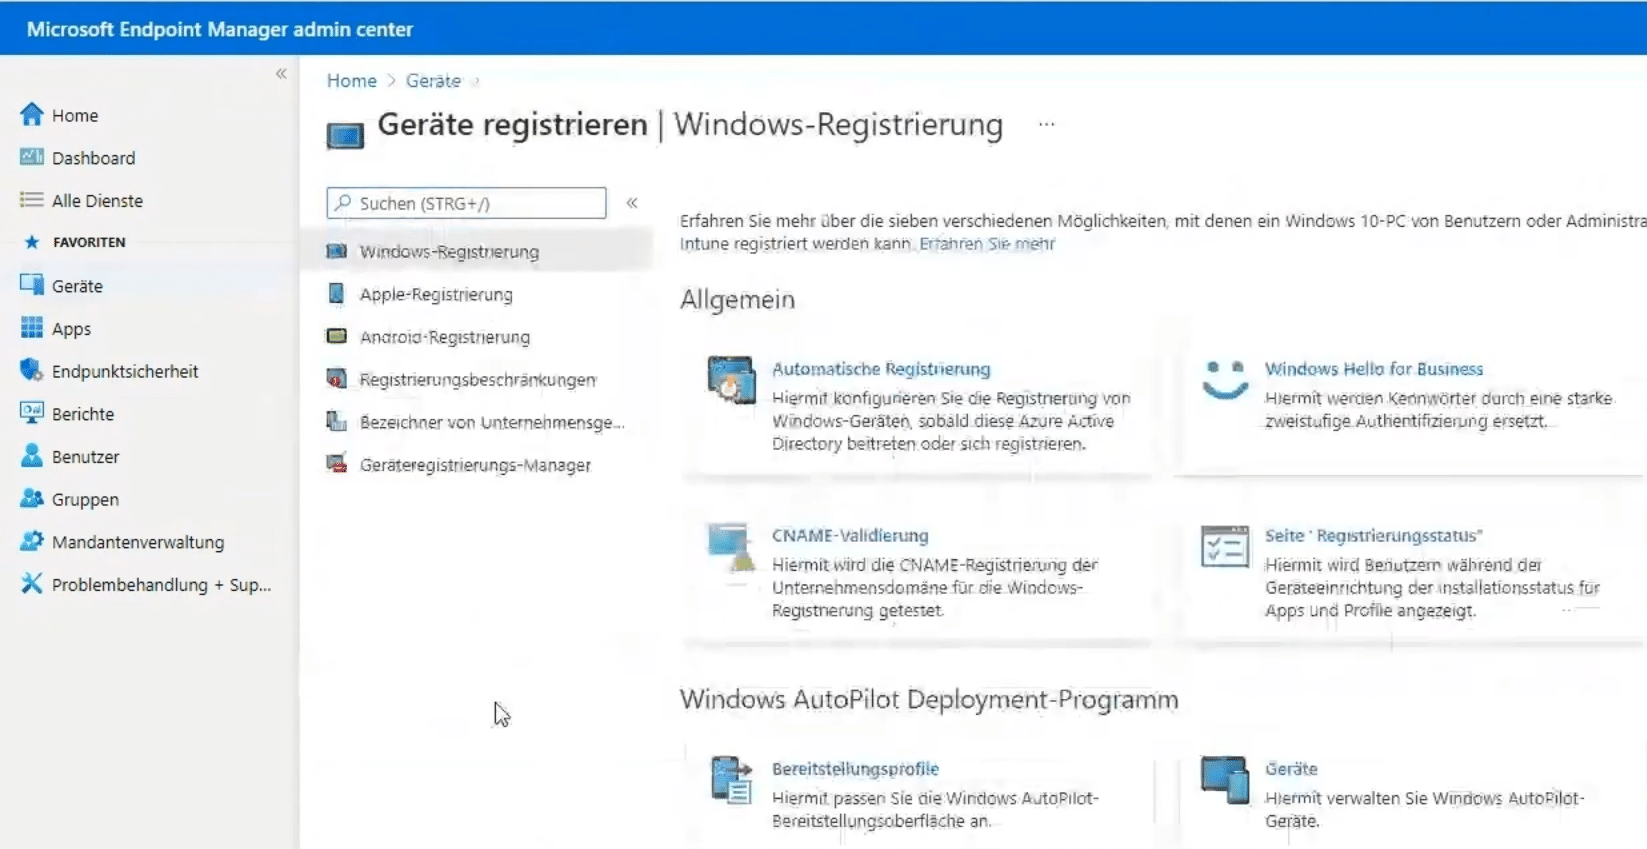
Task: Click the Benutzer person icon
Action: tap(32, 456)
